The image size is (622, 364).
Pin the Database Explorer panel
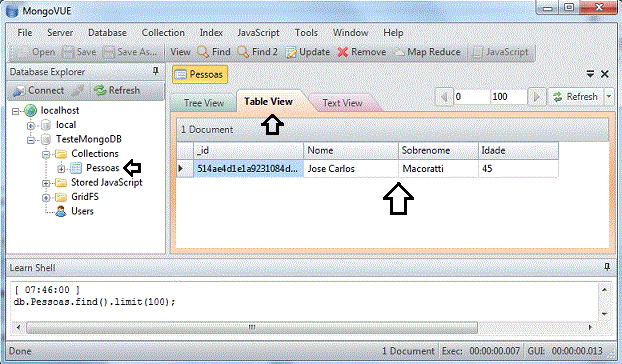coord(156,71)
